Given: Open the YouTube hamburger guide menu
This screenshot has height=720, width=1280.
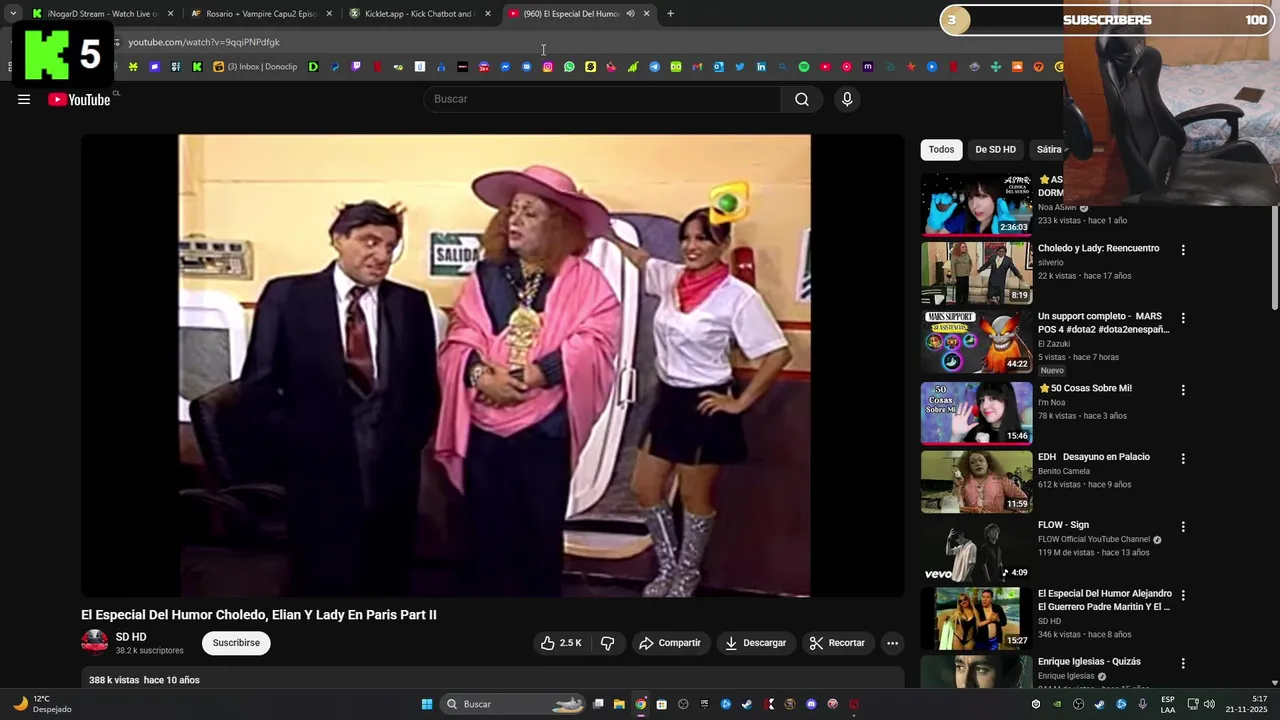Looking at the screenshot, I should pyautogui.click(x=24, y=99).
